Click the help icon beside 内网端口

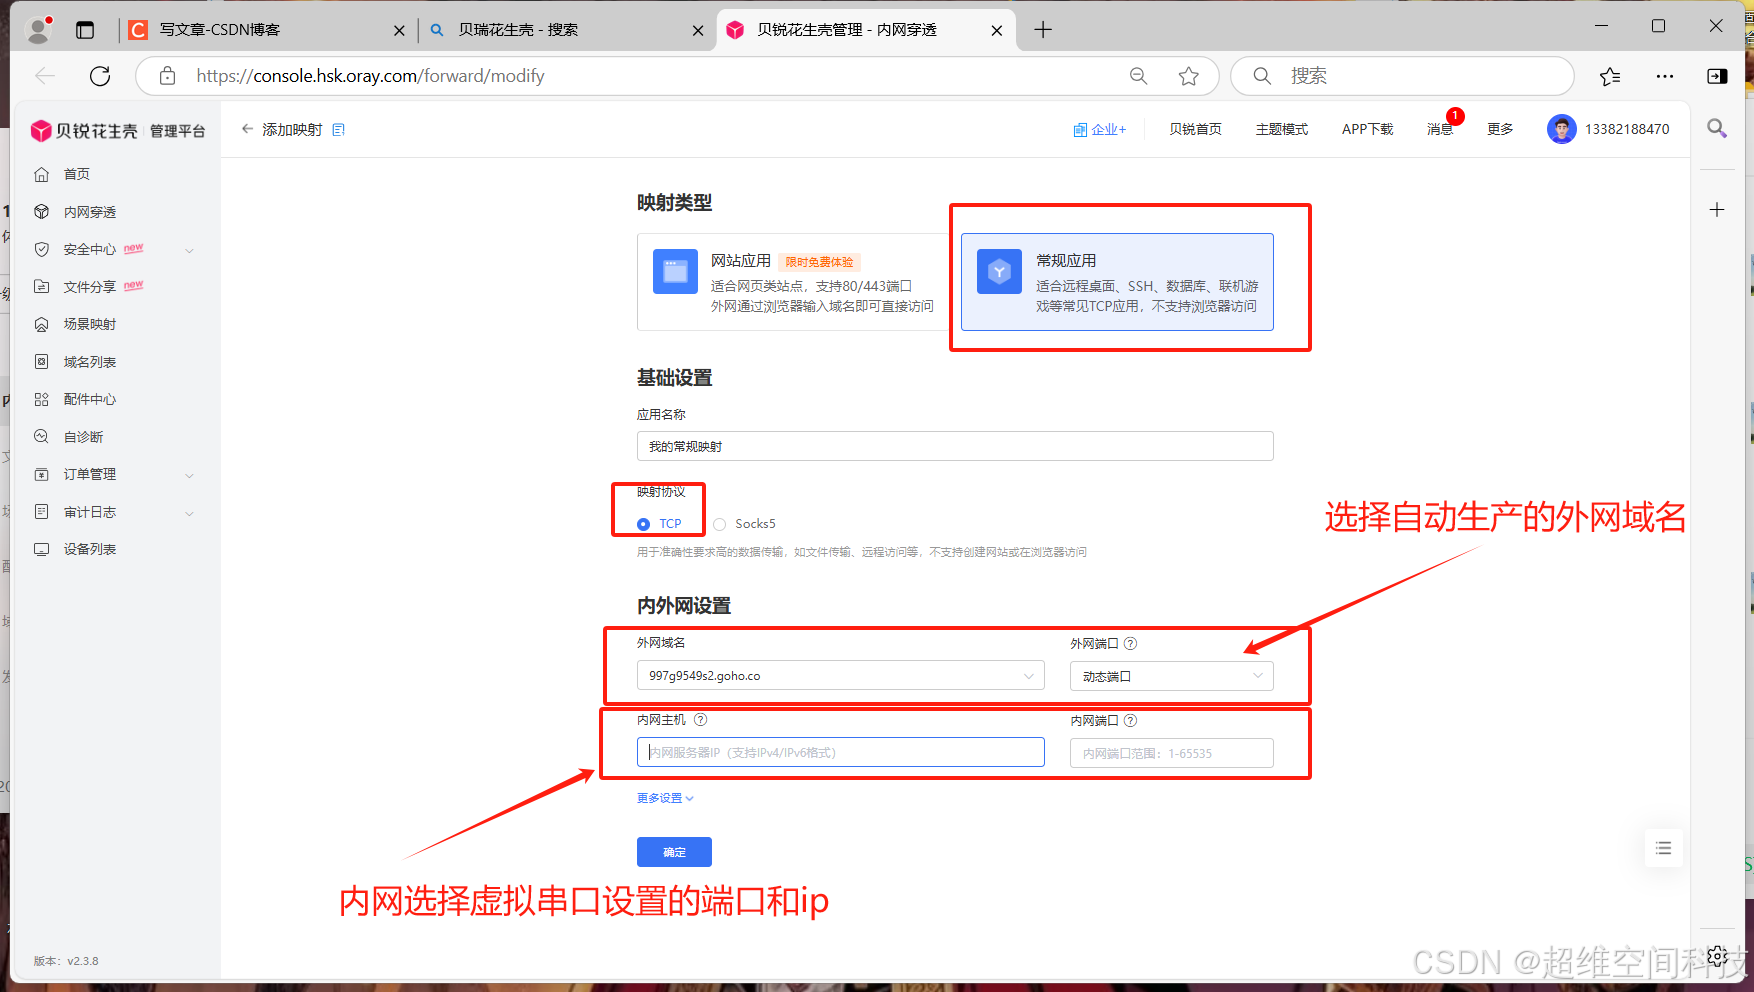(1130, 721)
